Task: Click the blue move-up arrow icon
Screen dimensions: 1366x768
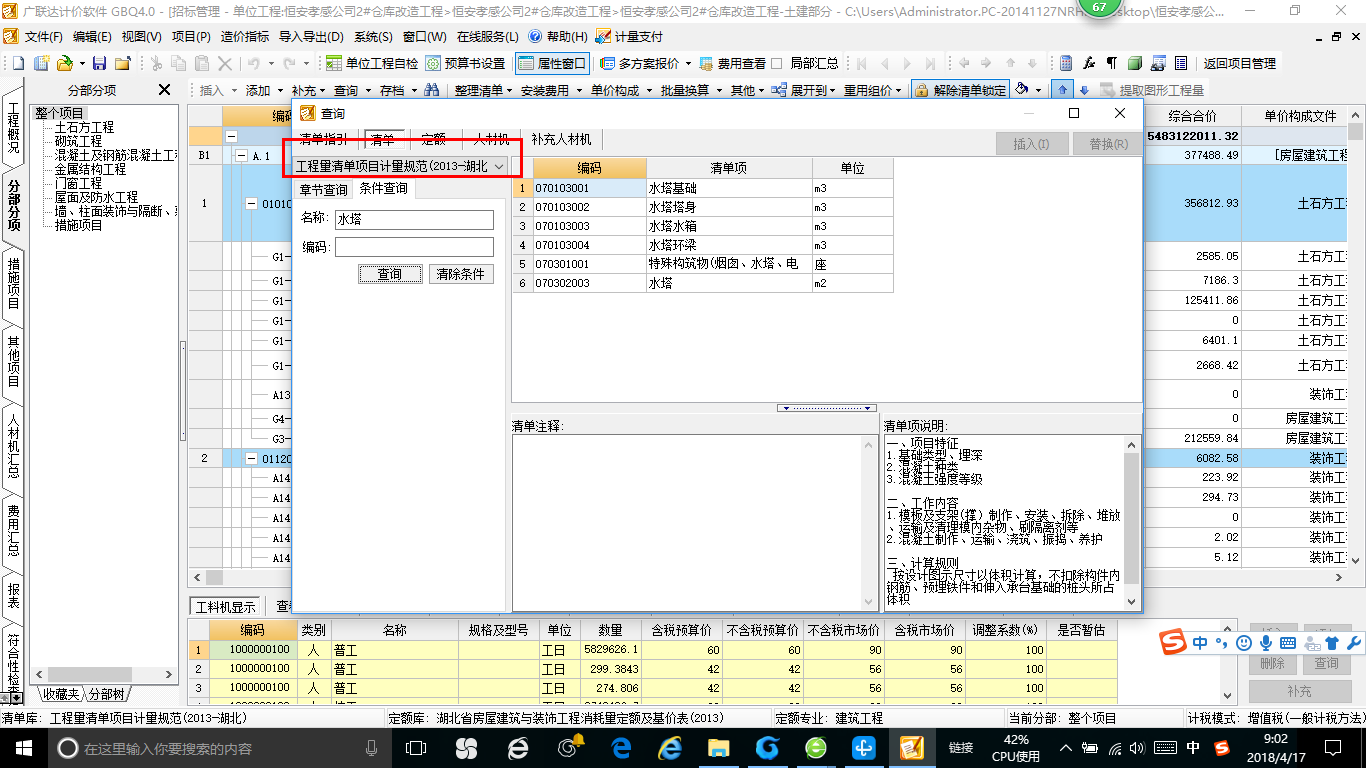Action: coord(1063,90)
